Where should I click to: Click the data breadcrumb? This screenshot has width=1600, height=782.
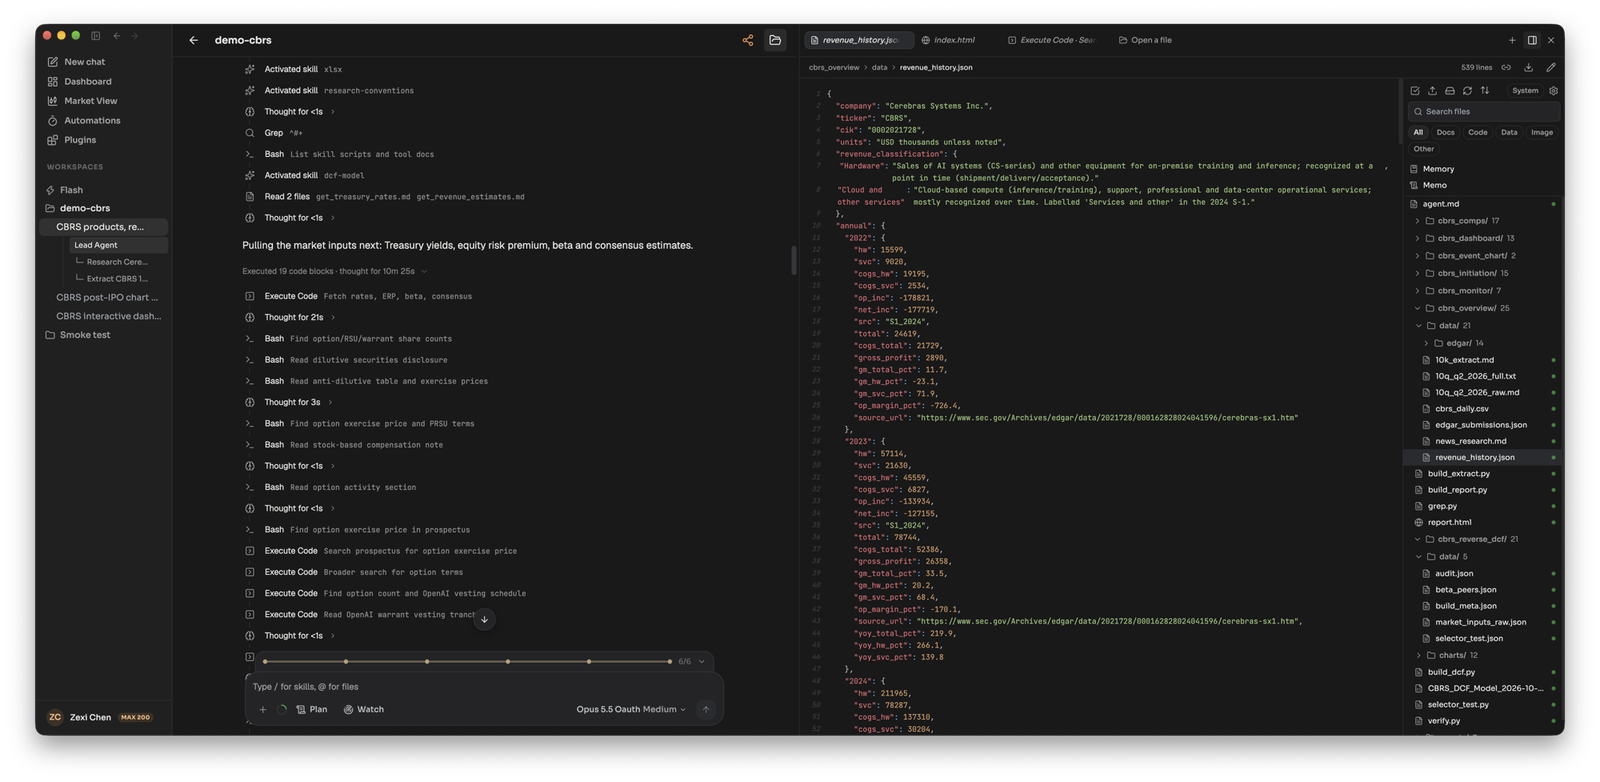(x=879, y=68)
